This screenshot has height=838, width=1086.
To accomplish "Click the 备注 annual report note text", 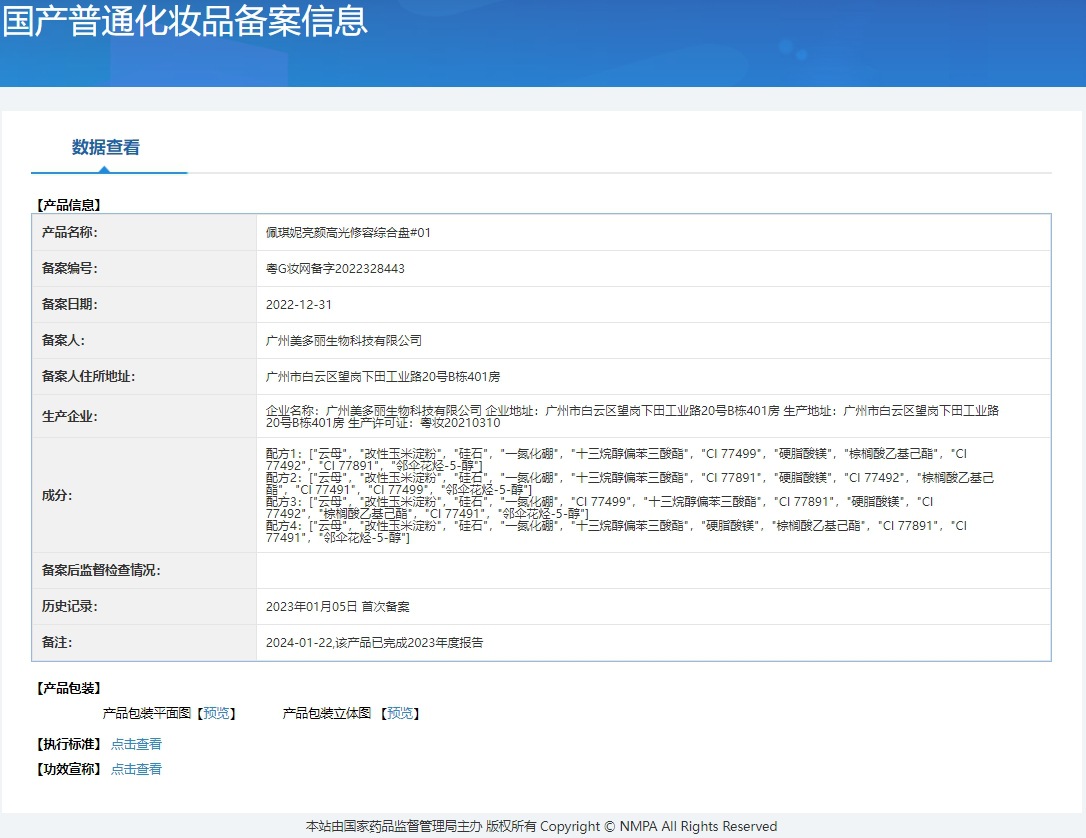I will click(374, 642).
